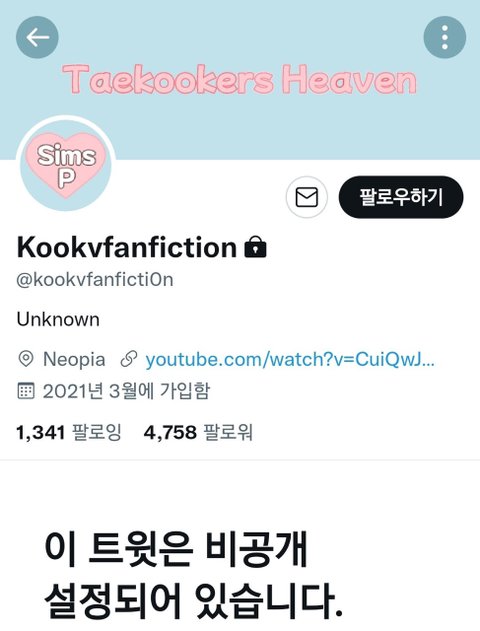This screenshot has height=631, width=480.
Task: View the 4,758 팔로워 followers list
Action: (198, 433)
